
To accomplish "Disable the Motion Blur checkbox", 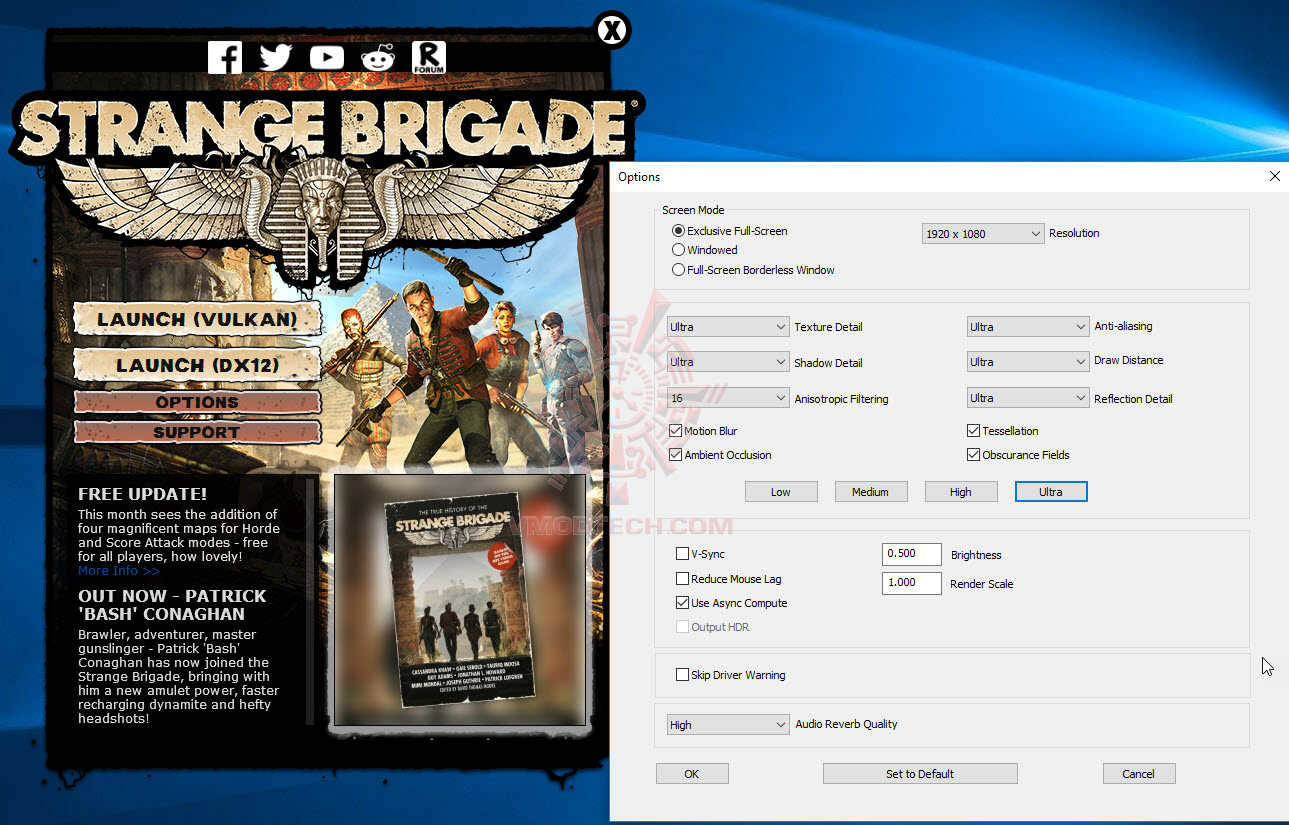I will pyautogui.click(x=676, y=431).
